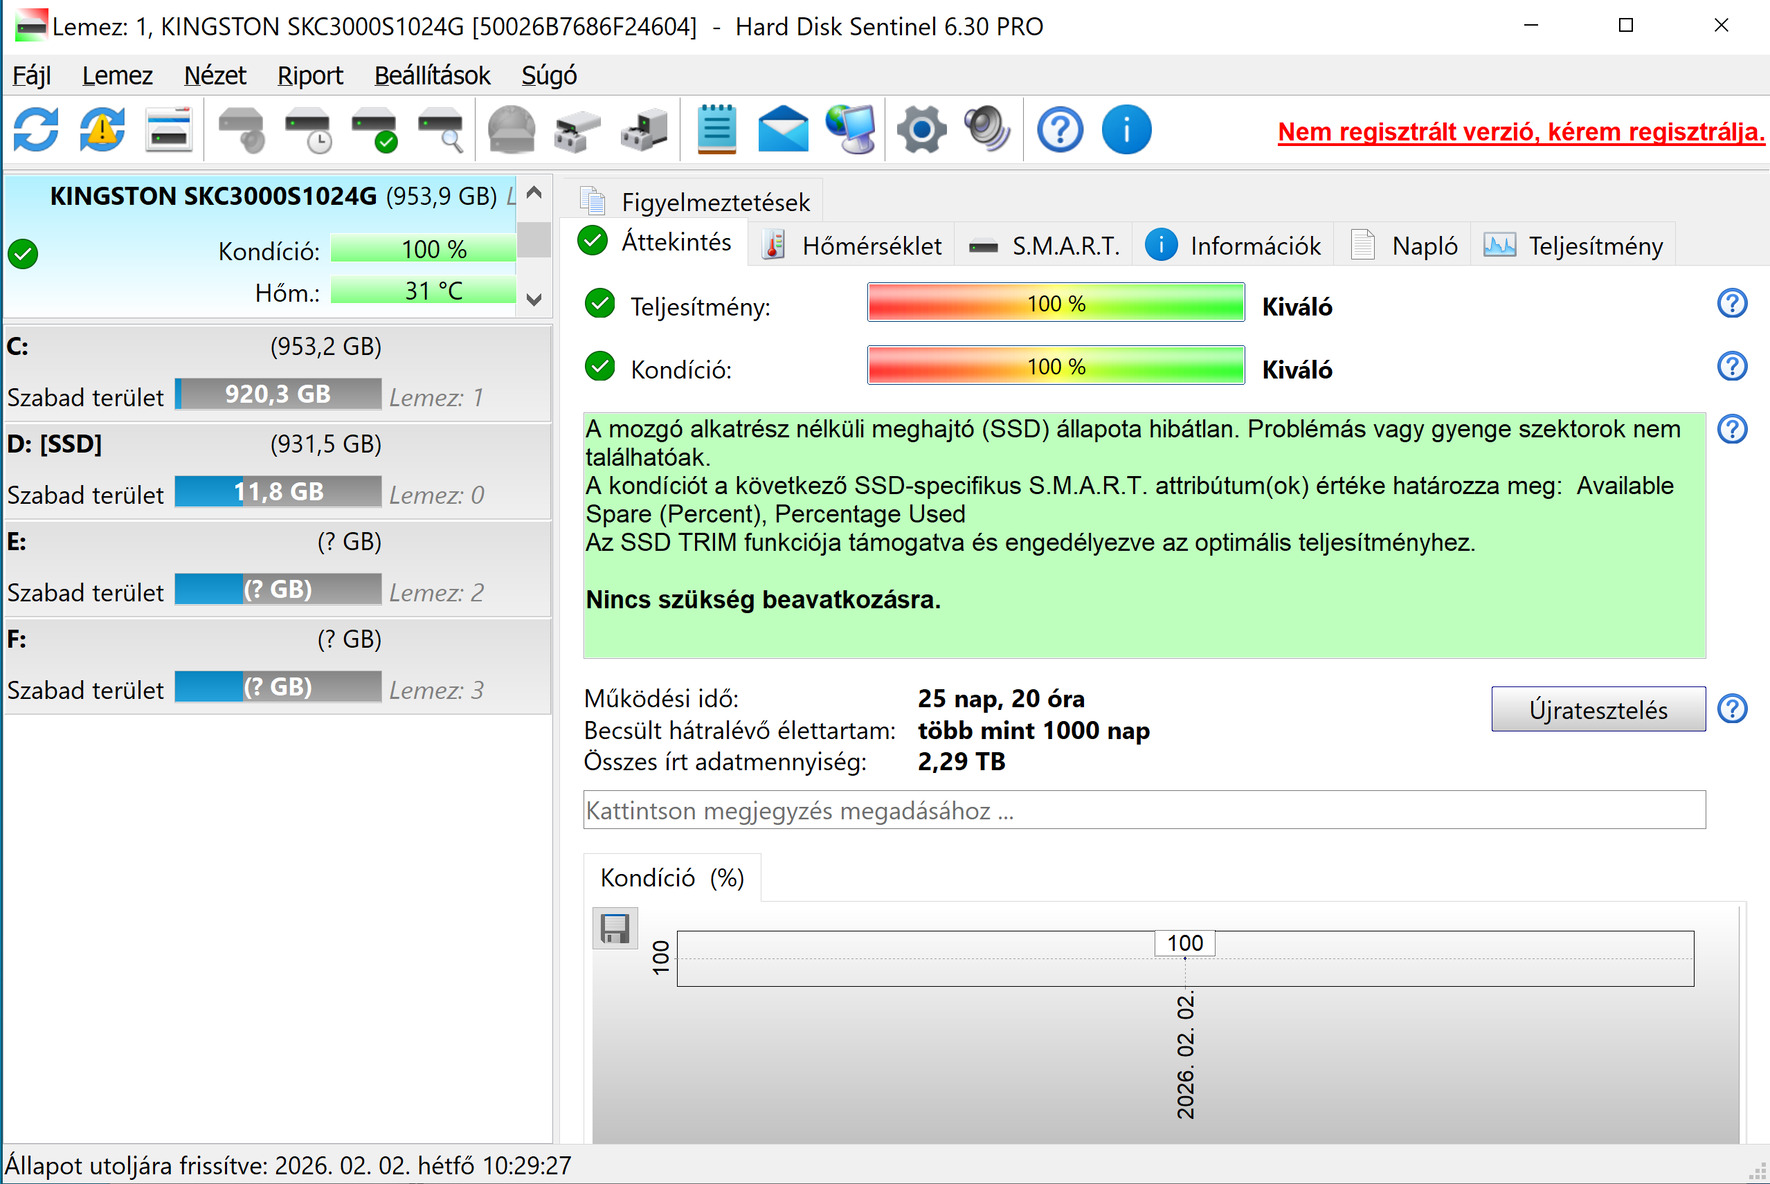Click the refresh disk status icon
1770x1184 pixels.
[36, 130]
